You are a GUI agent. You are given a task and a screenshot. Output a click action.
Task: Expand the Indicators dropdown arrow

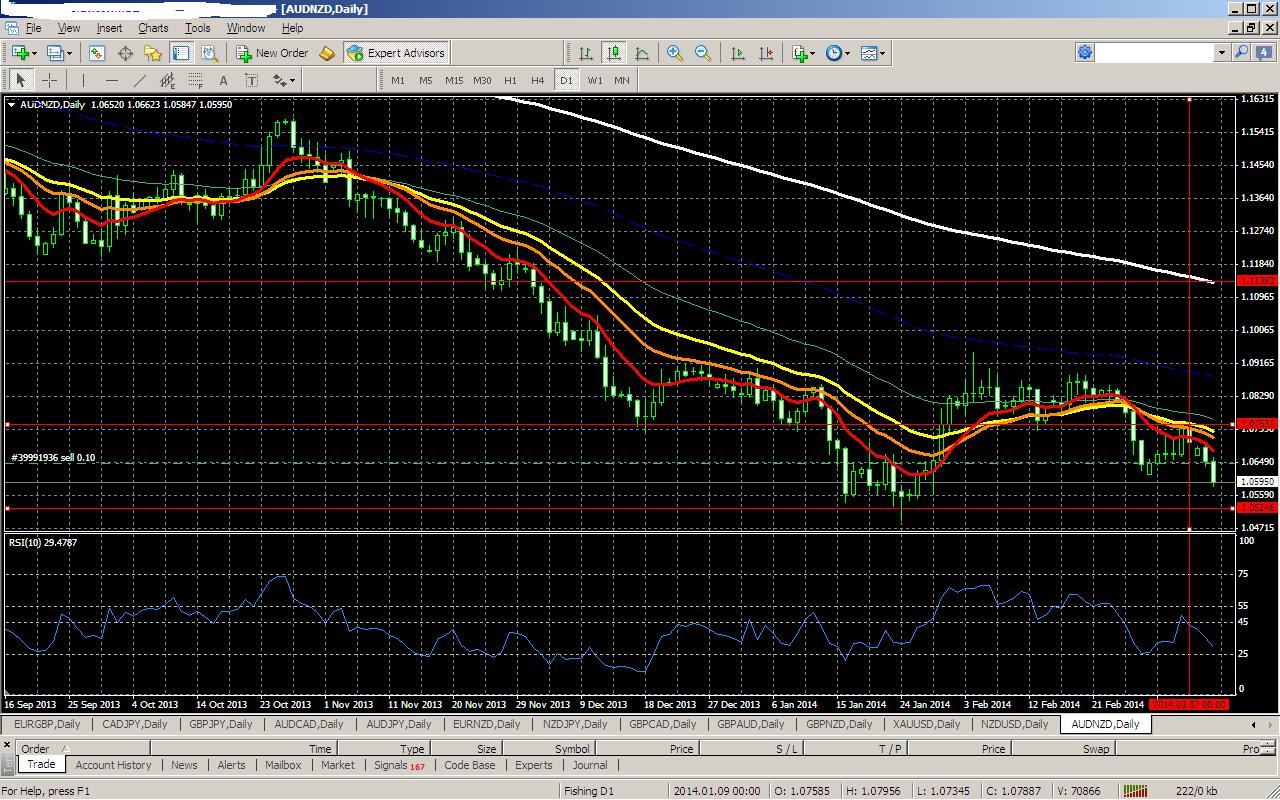point(813,53)
